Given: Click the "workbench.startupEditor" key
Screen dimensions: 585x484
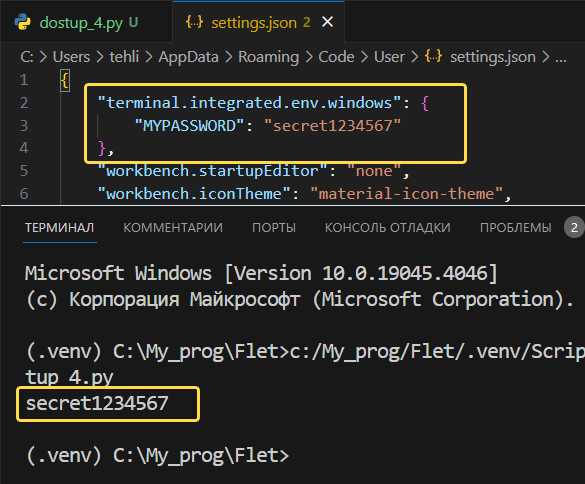Looking at the screenshot, I should tap(212, 171).
